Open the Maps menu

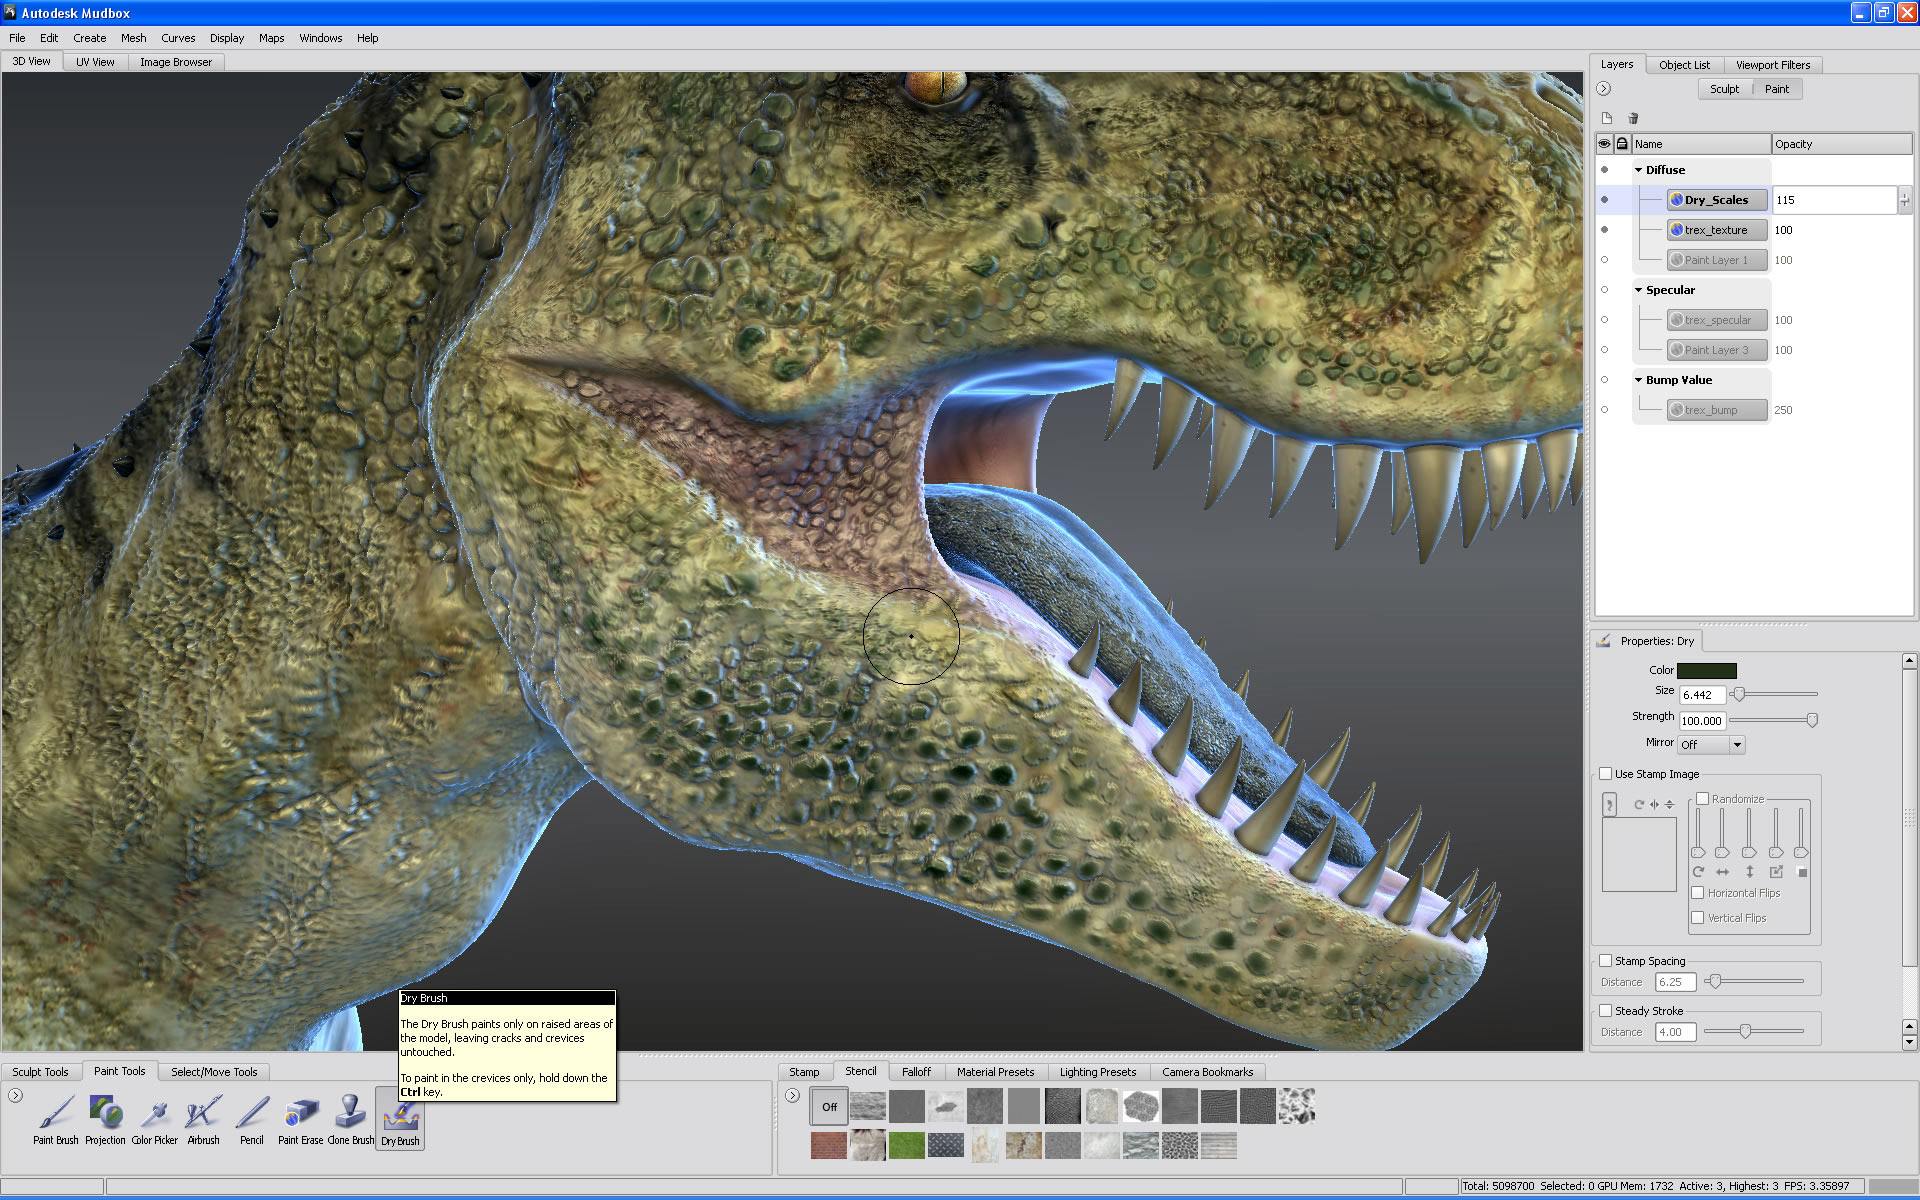[x=271, y=38]
